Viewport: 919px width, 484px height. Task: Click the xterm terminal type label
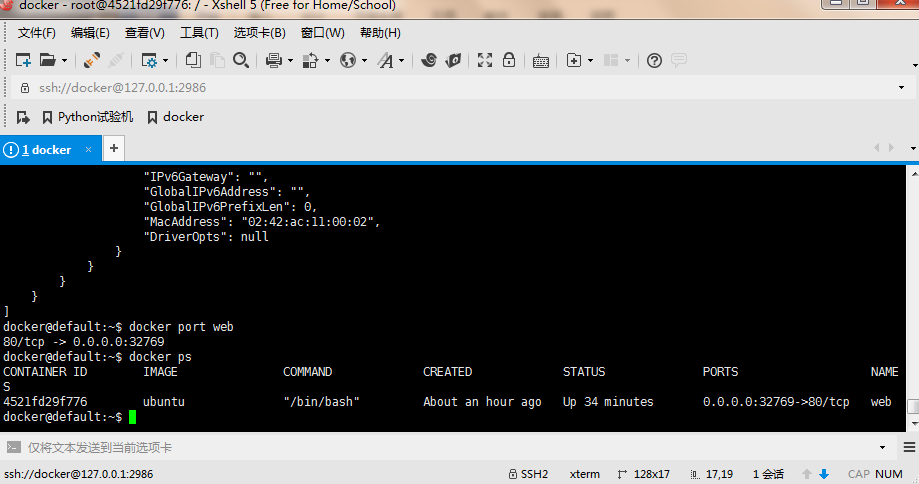(585, 474)
